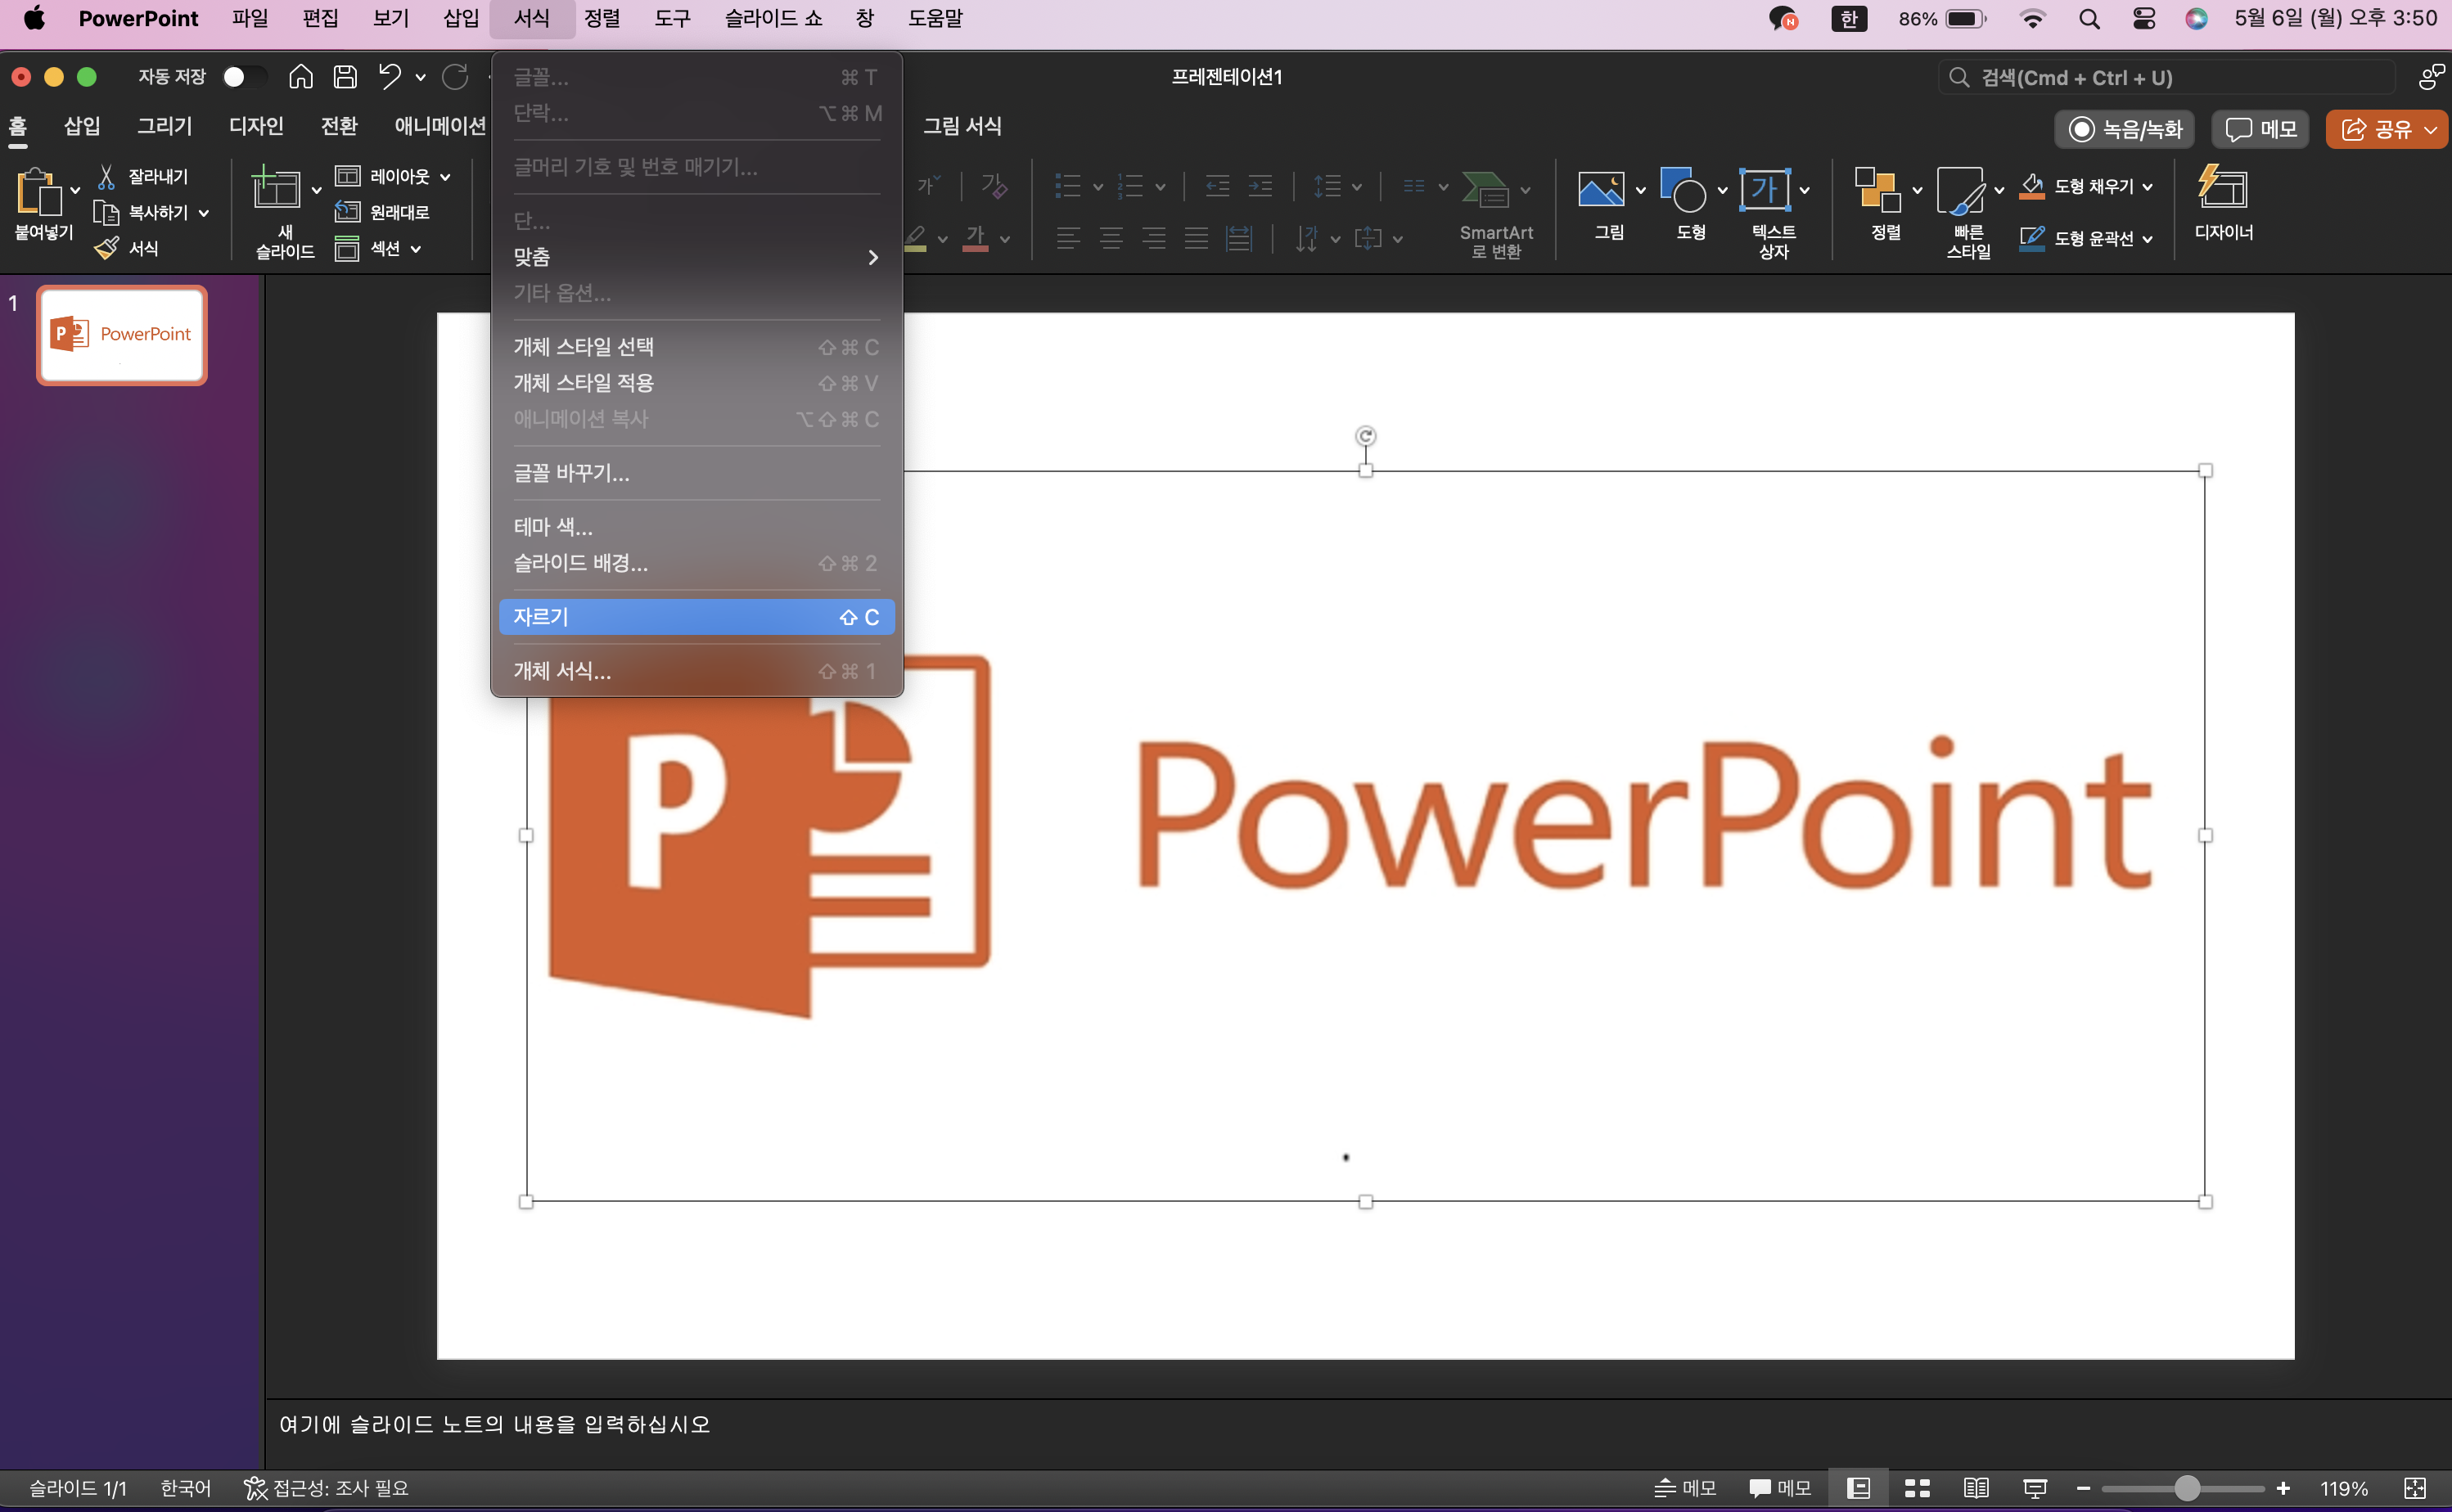Click the Comments (메모) button in ribbon

pos(2261,129)
